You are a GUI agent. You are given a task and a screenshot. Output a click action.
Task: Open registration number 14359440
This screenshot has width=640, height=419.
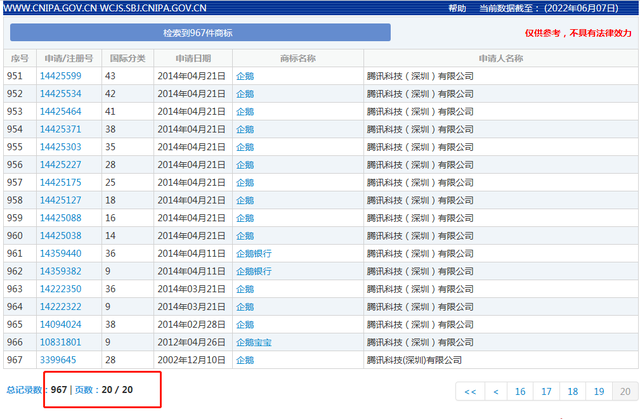[x=60, y=253]
